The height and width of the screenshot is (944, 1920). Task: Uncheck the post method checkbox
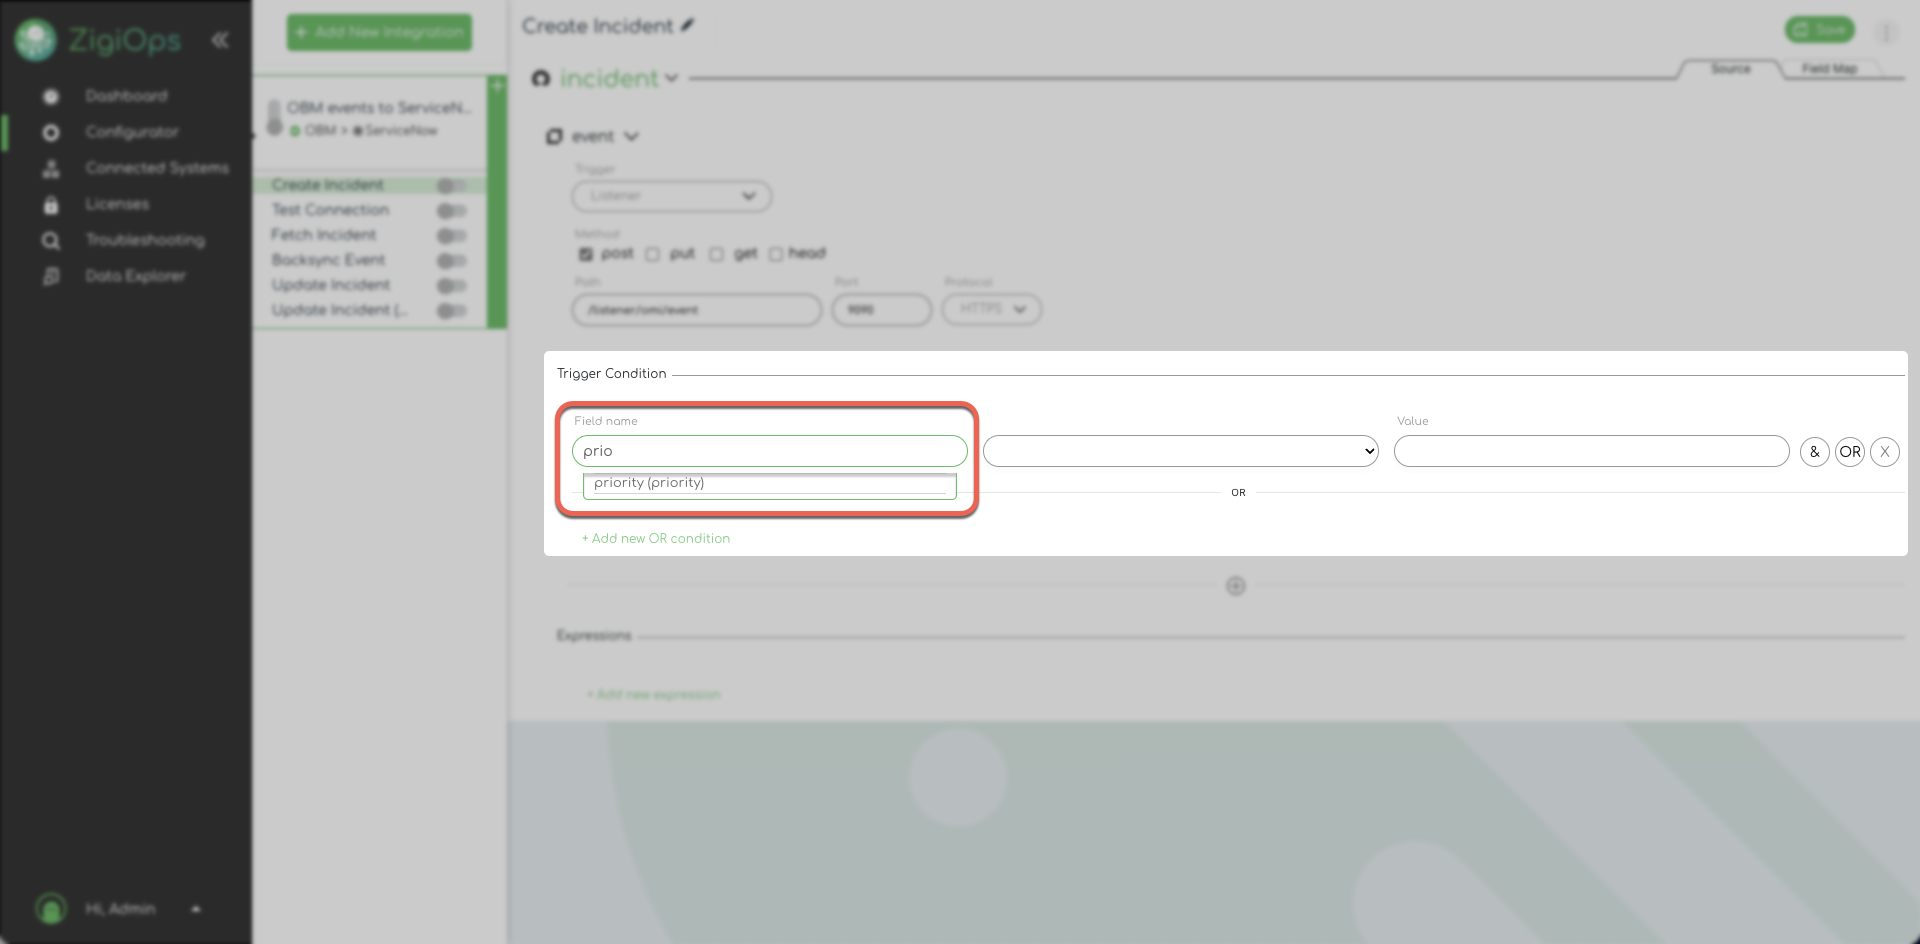(x=586, y=254)
